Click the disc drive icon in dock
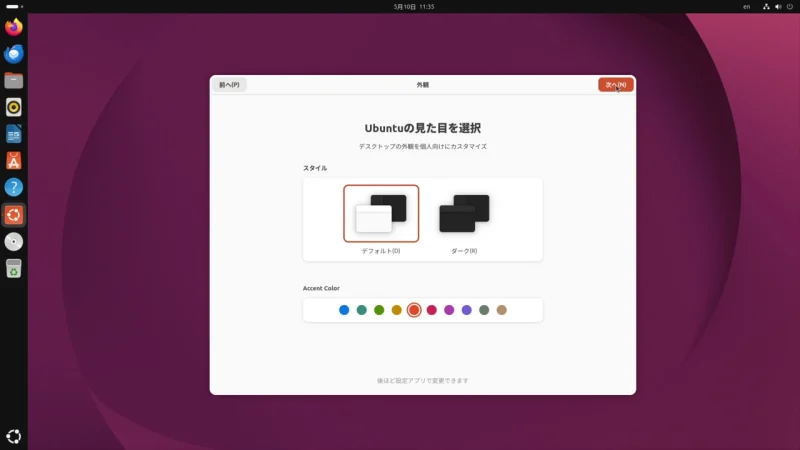This screenshot has width=800, height=450. click(14, 242)
